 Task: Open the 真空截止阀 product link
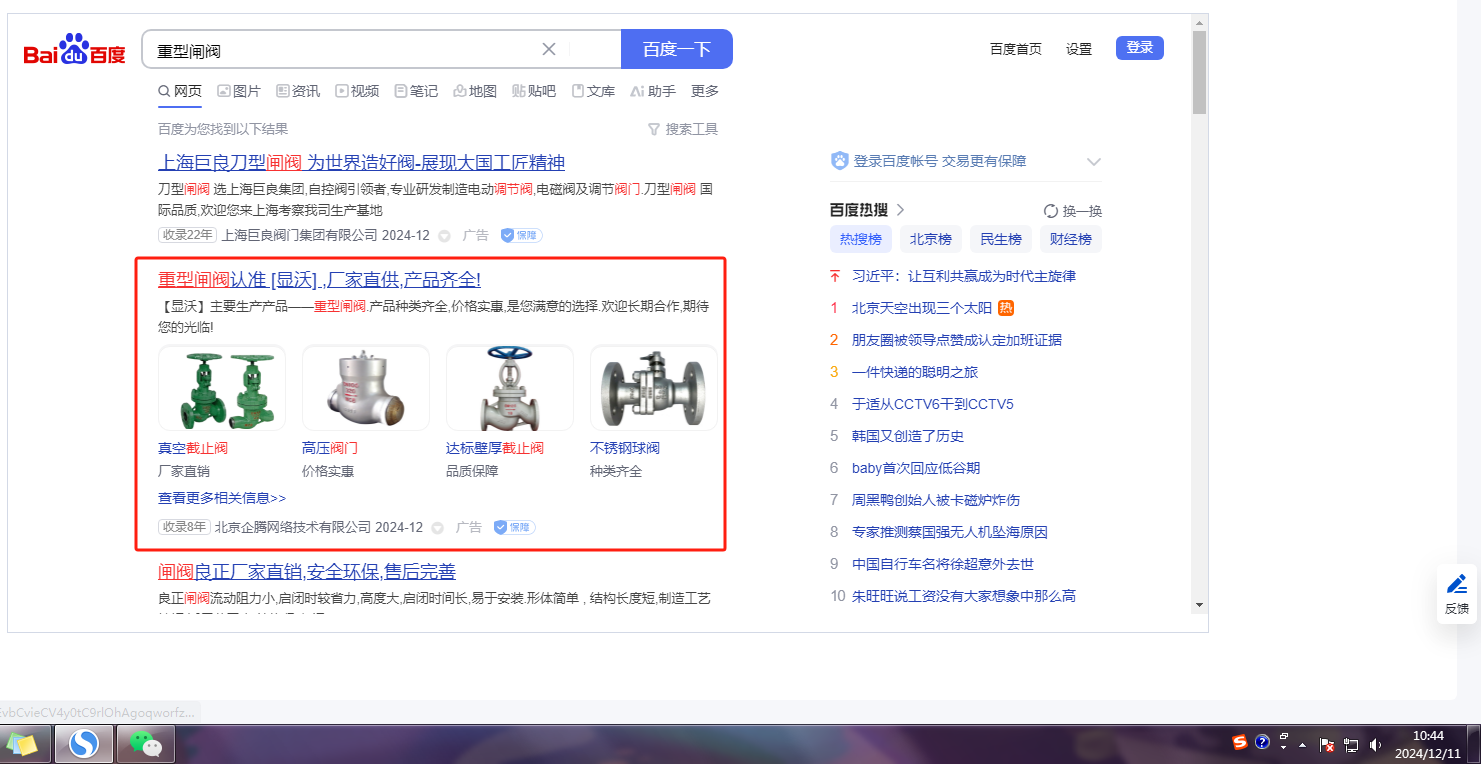pyautogui.click(x=193, y=448)
